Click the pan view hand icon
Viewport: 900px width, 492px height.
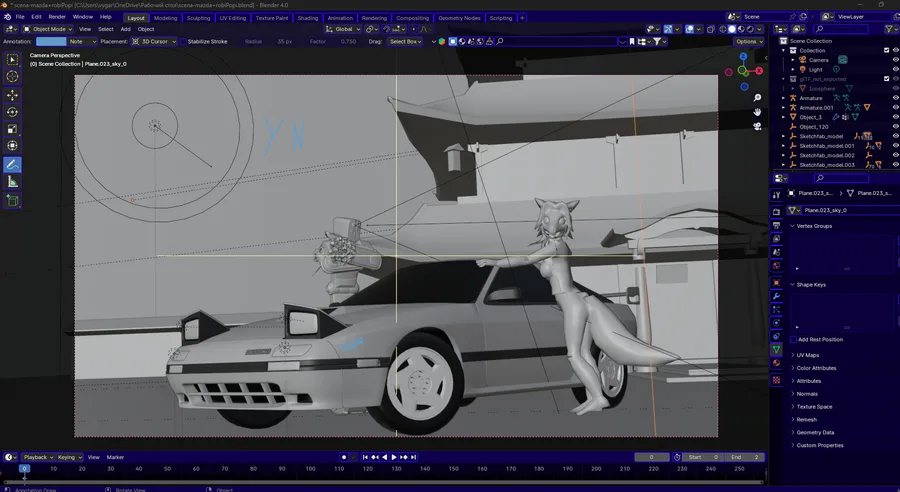[x=758, y=112]
